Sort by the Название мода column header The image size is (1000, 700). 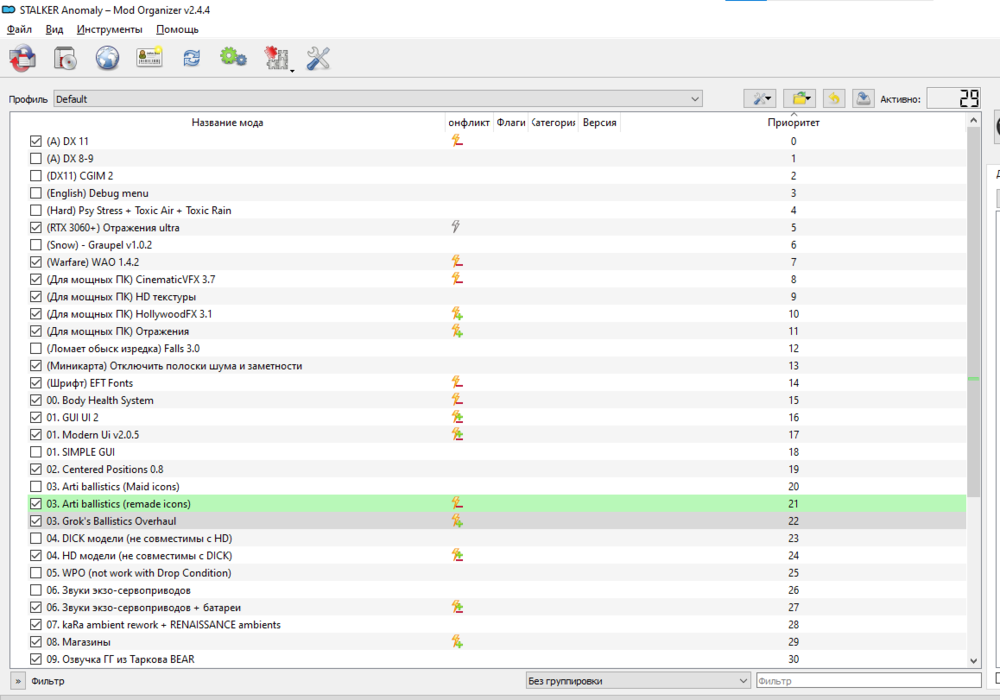point(227,123)
